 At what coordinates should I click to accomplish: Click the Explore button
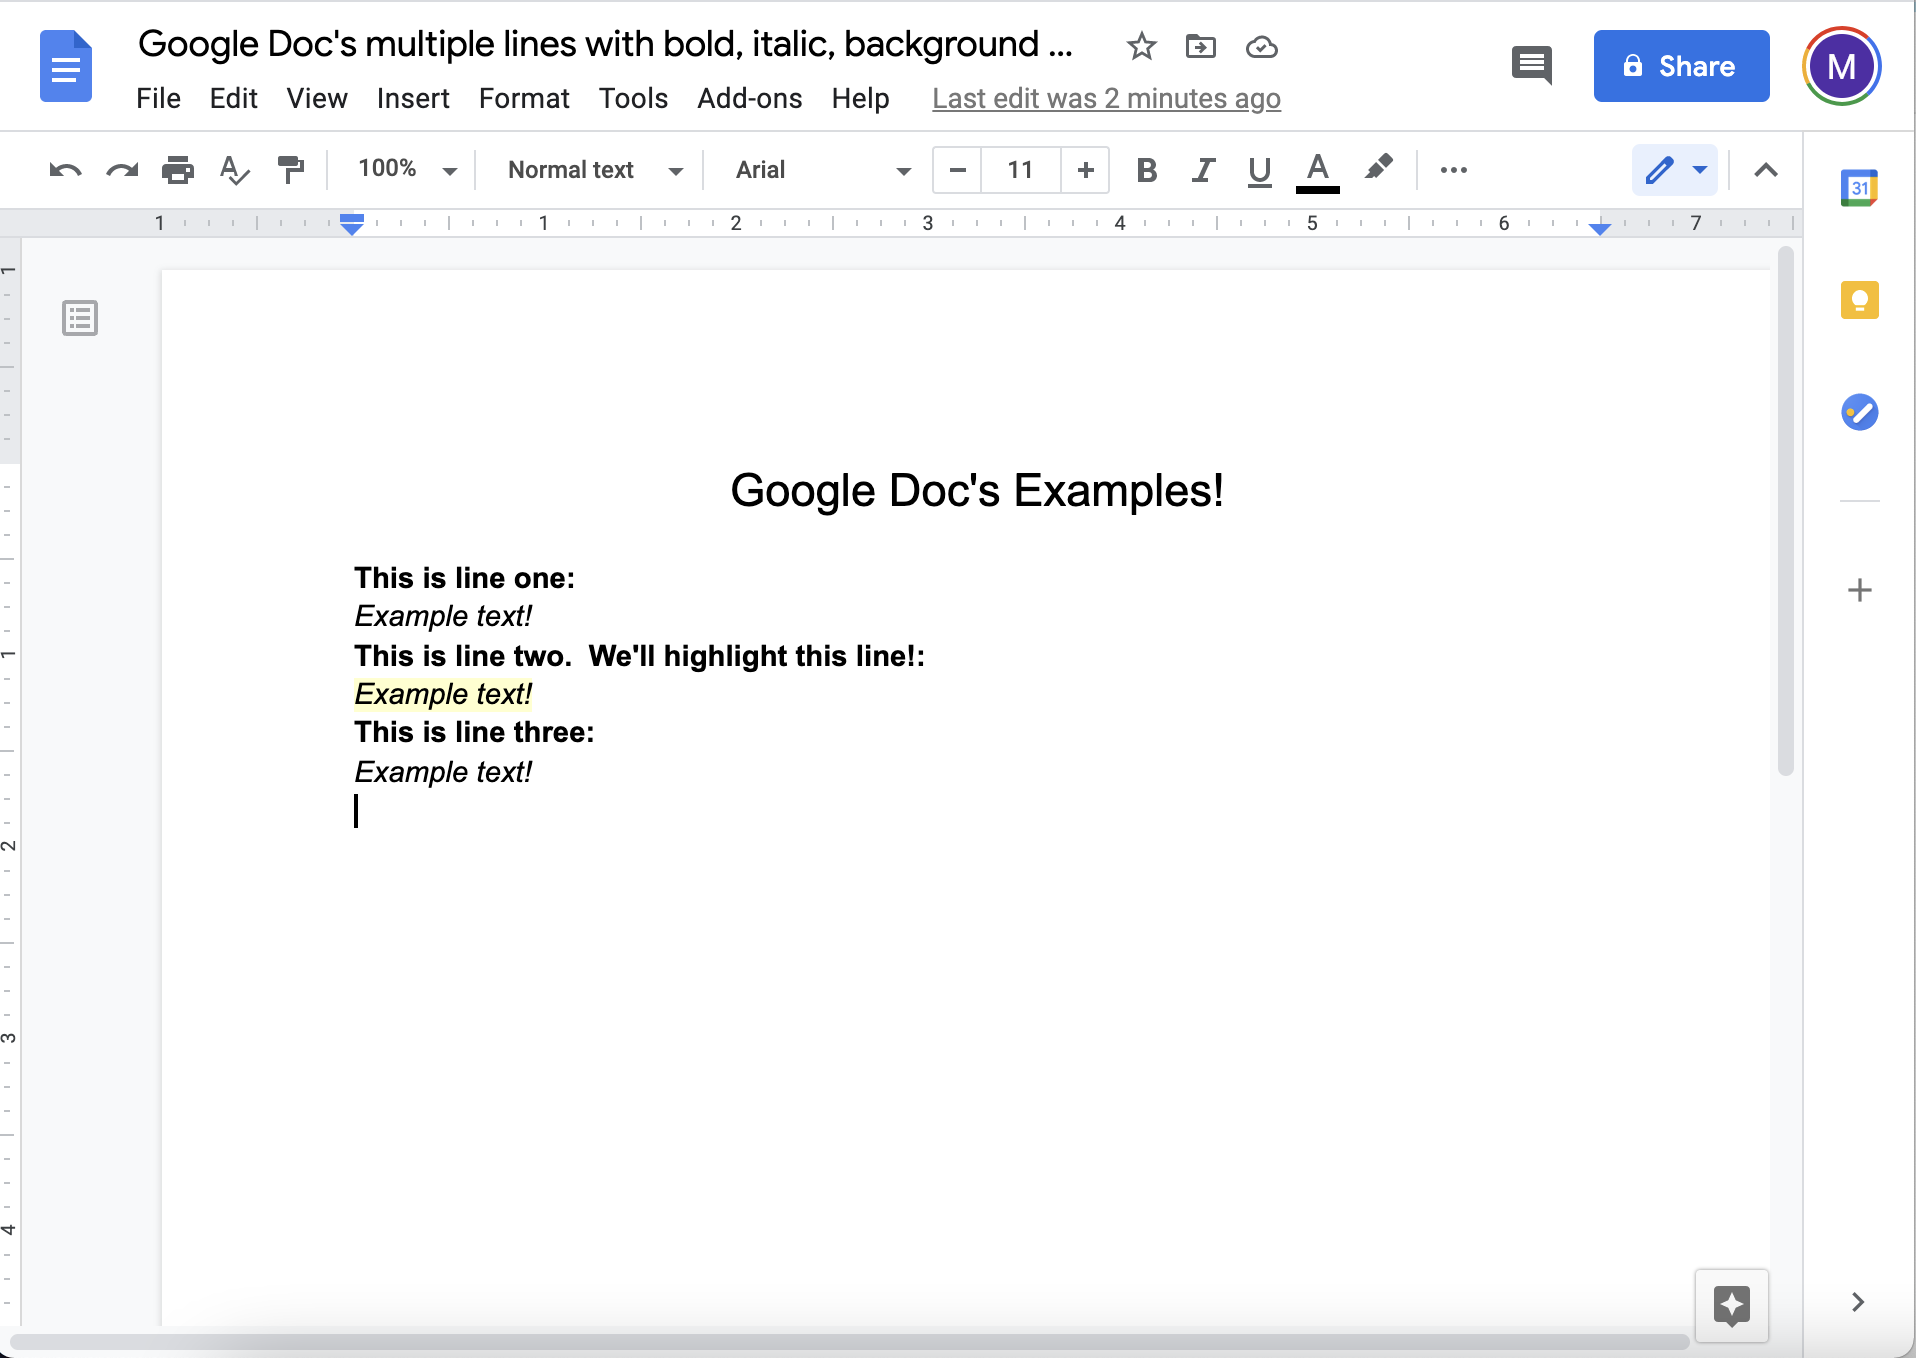[1732, 1306]
